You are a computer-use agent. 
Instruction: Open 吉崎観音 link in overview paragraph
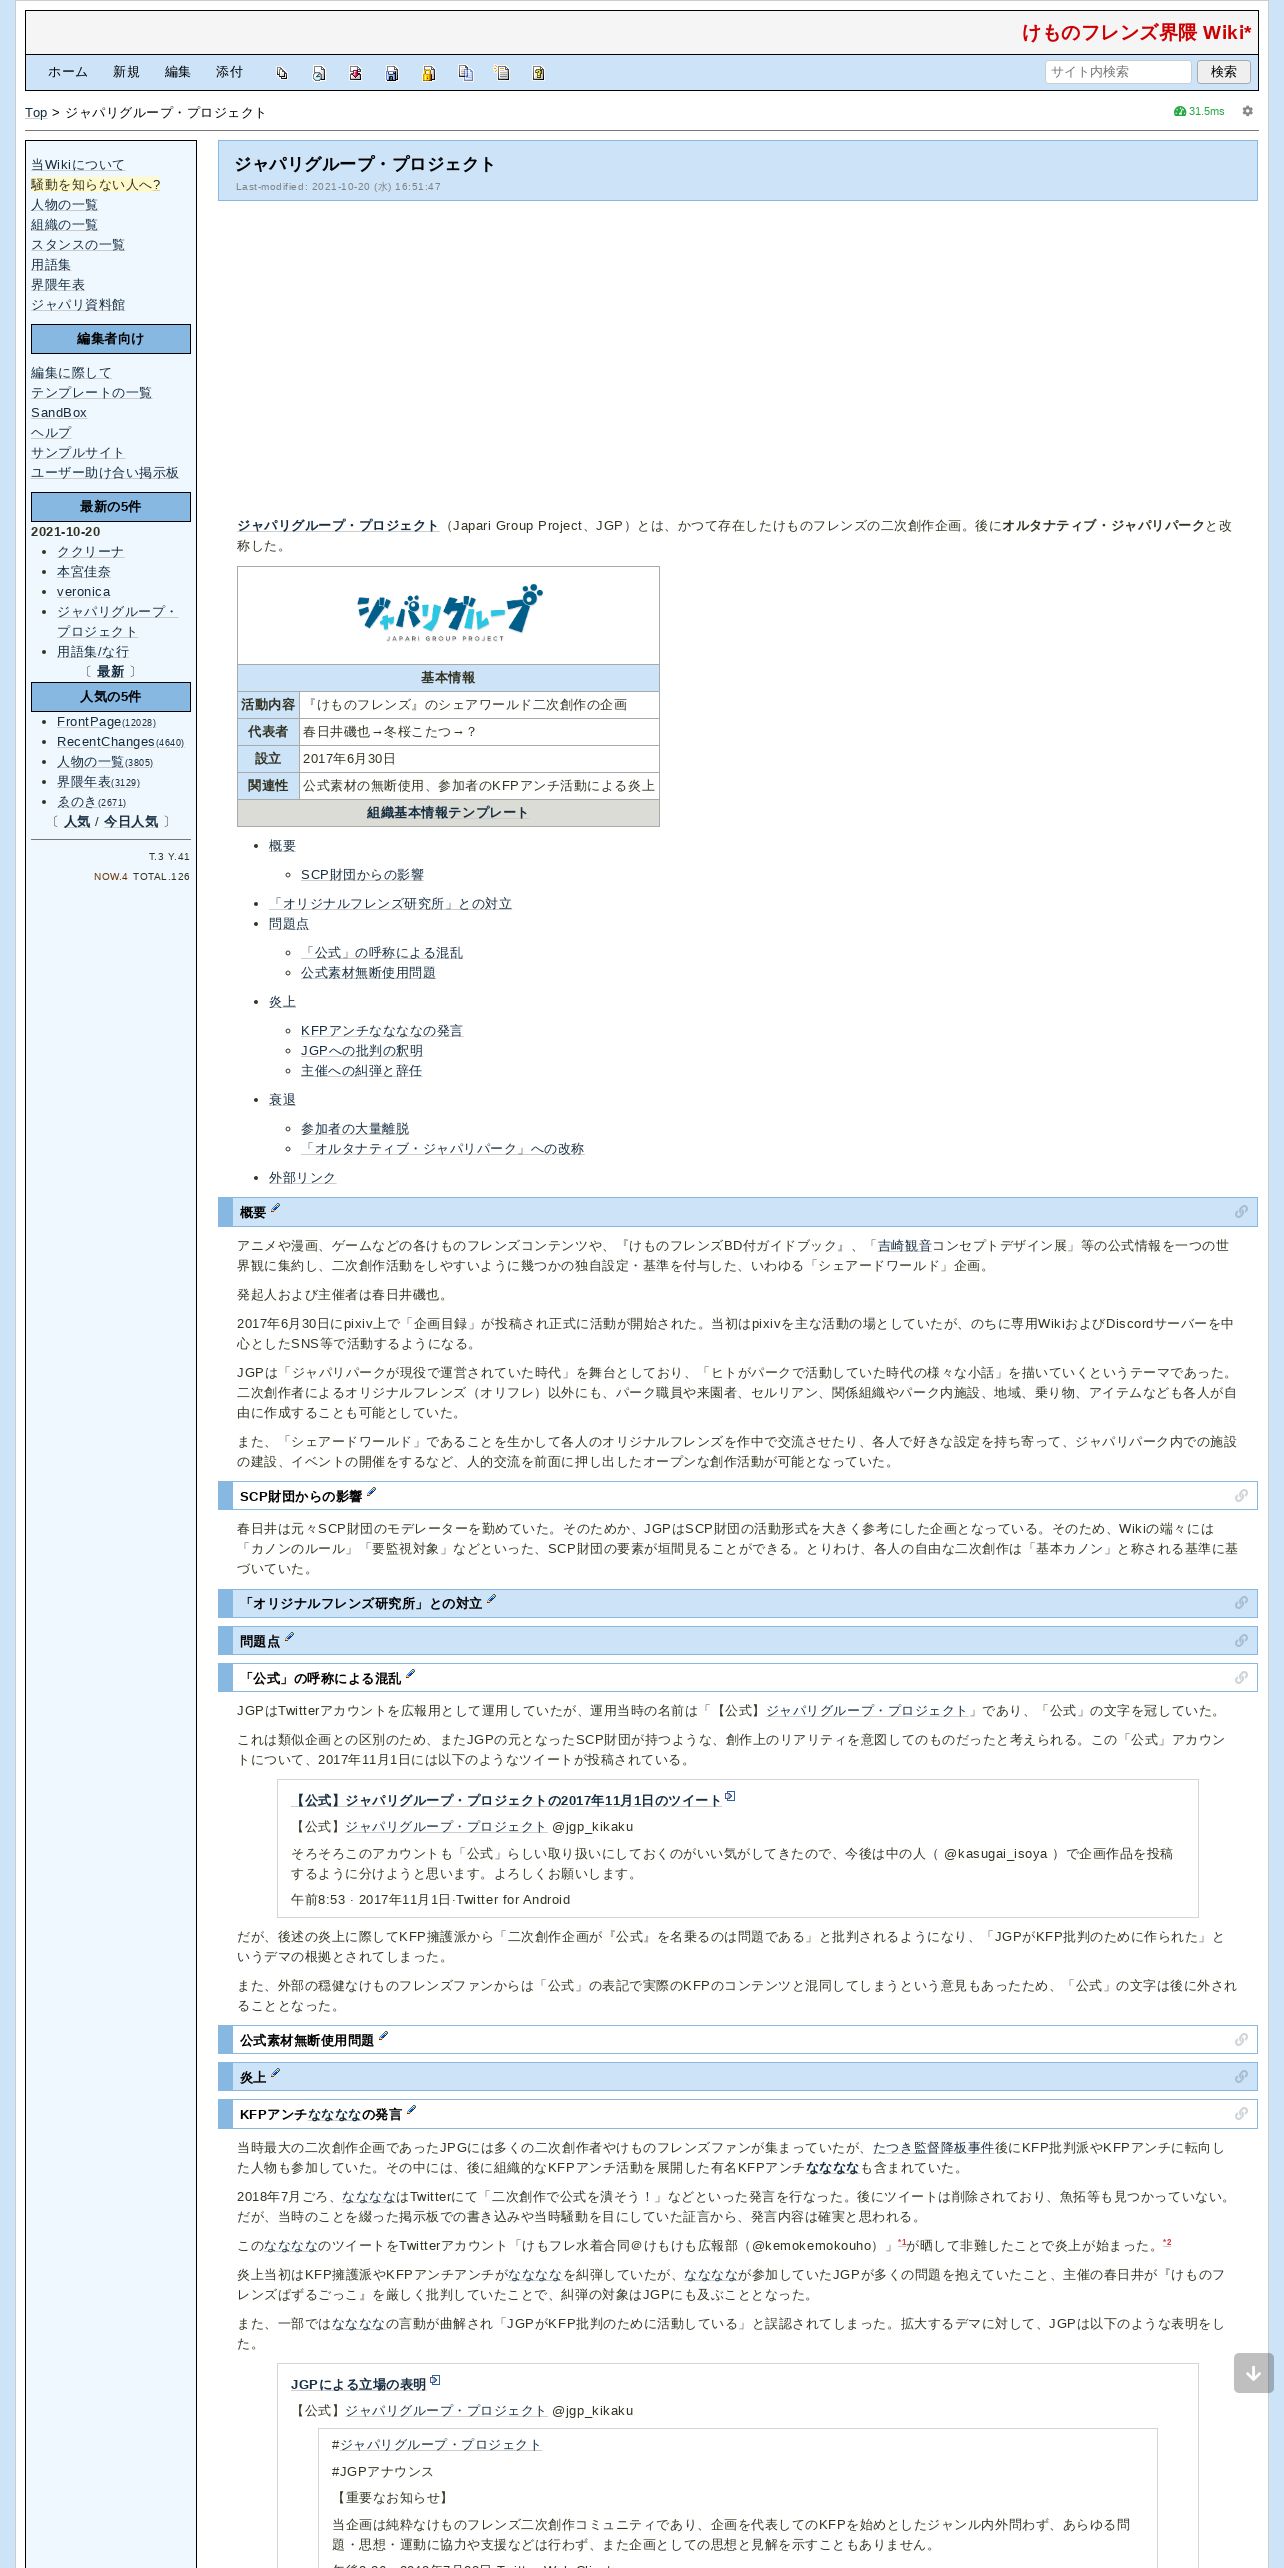[x=905, y=1246]
